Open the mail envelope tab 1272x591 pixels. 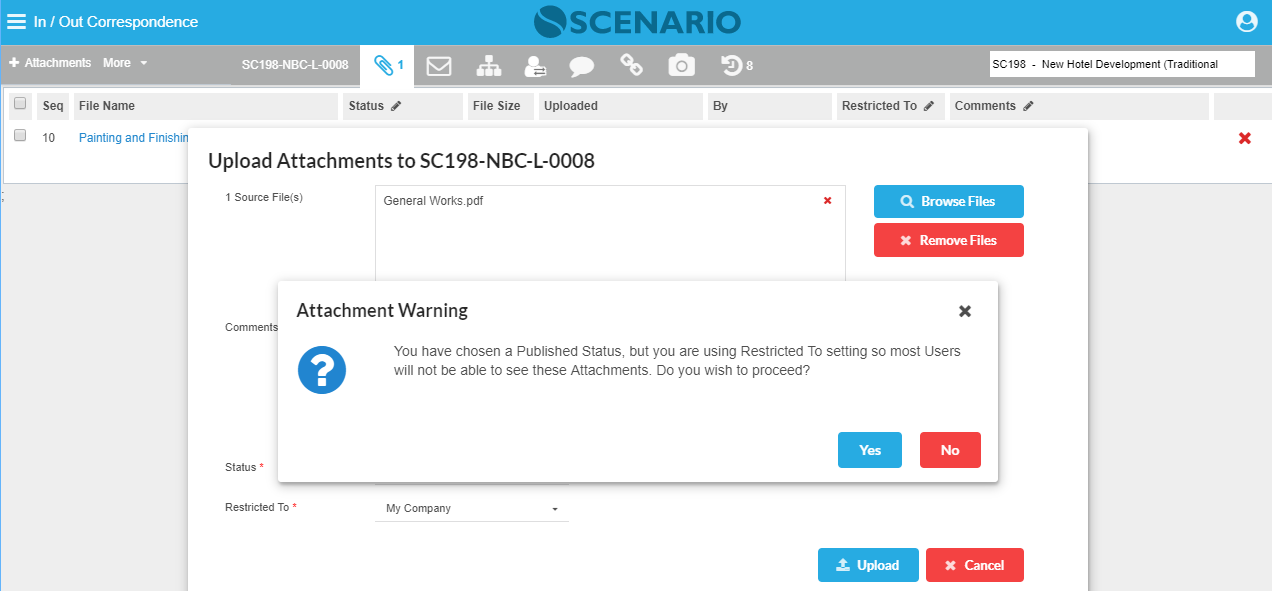click(x=439, y=66)
